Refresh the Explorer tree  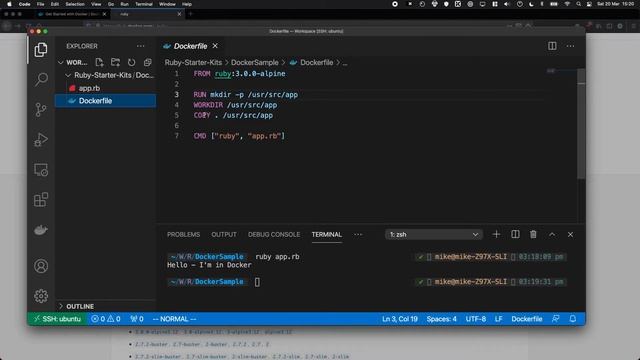[x=131, y=62]
